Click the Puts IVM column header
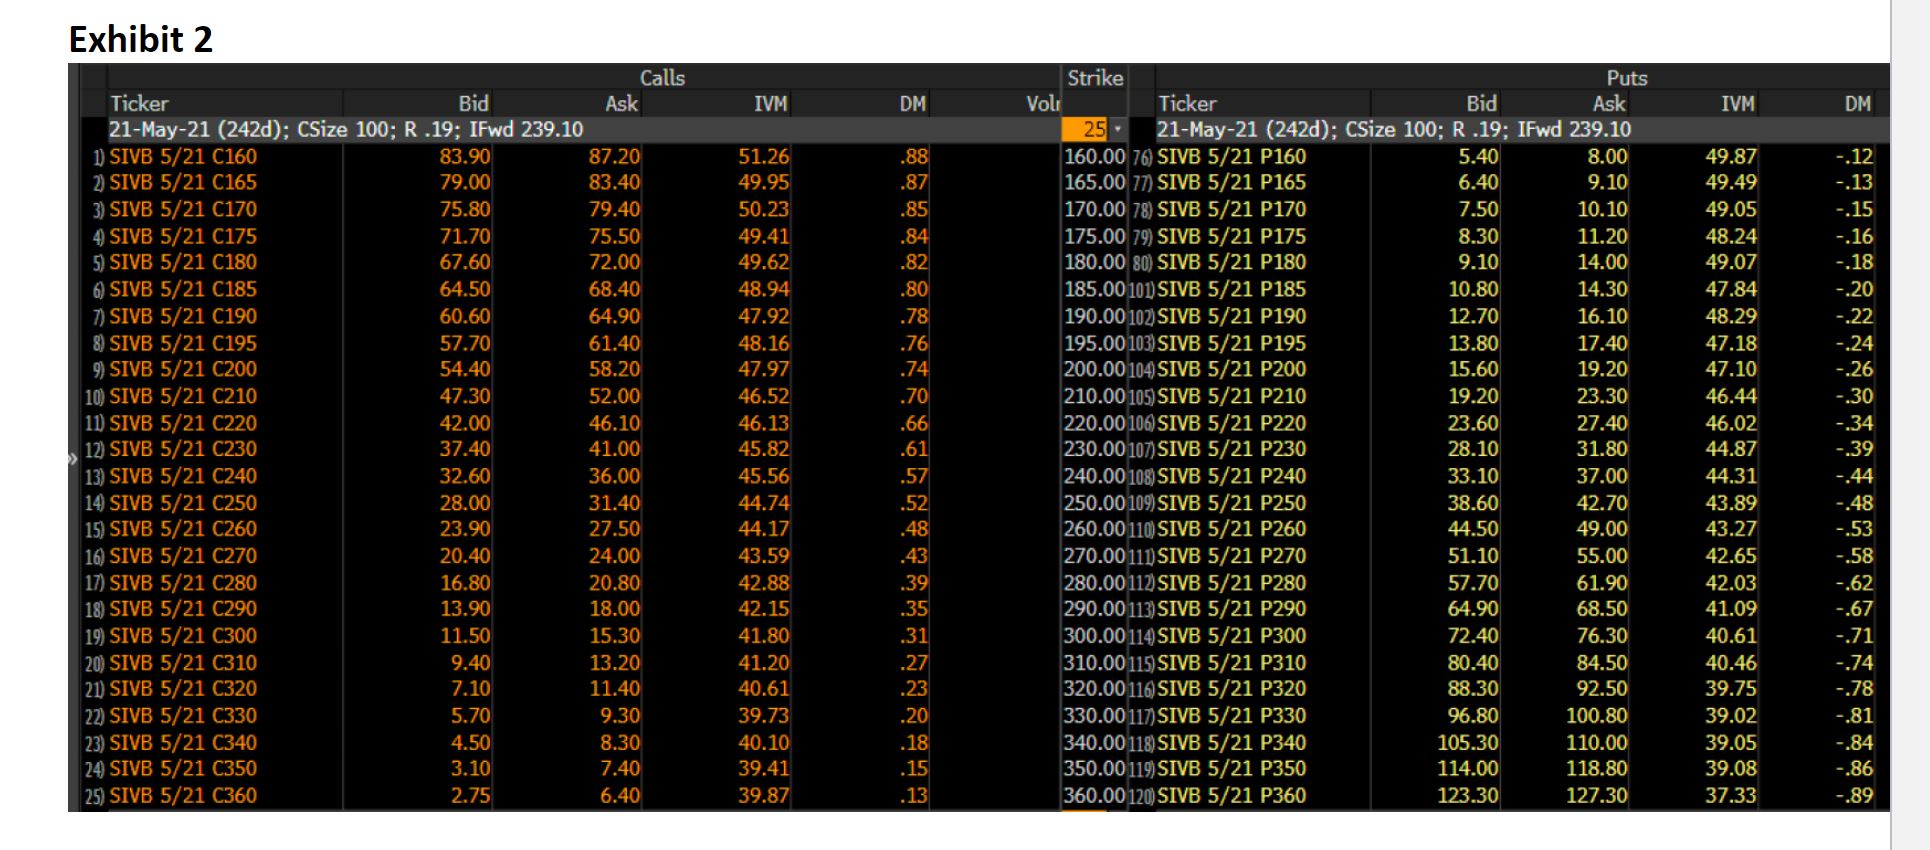The image size is (1930, 850). pyautogui.click(x=1738, y=103)
